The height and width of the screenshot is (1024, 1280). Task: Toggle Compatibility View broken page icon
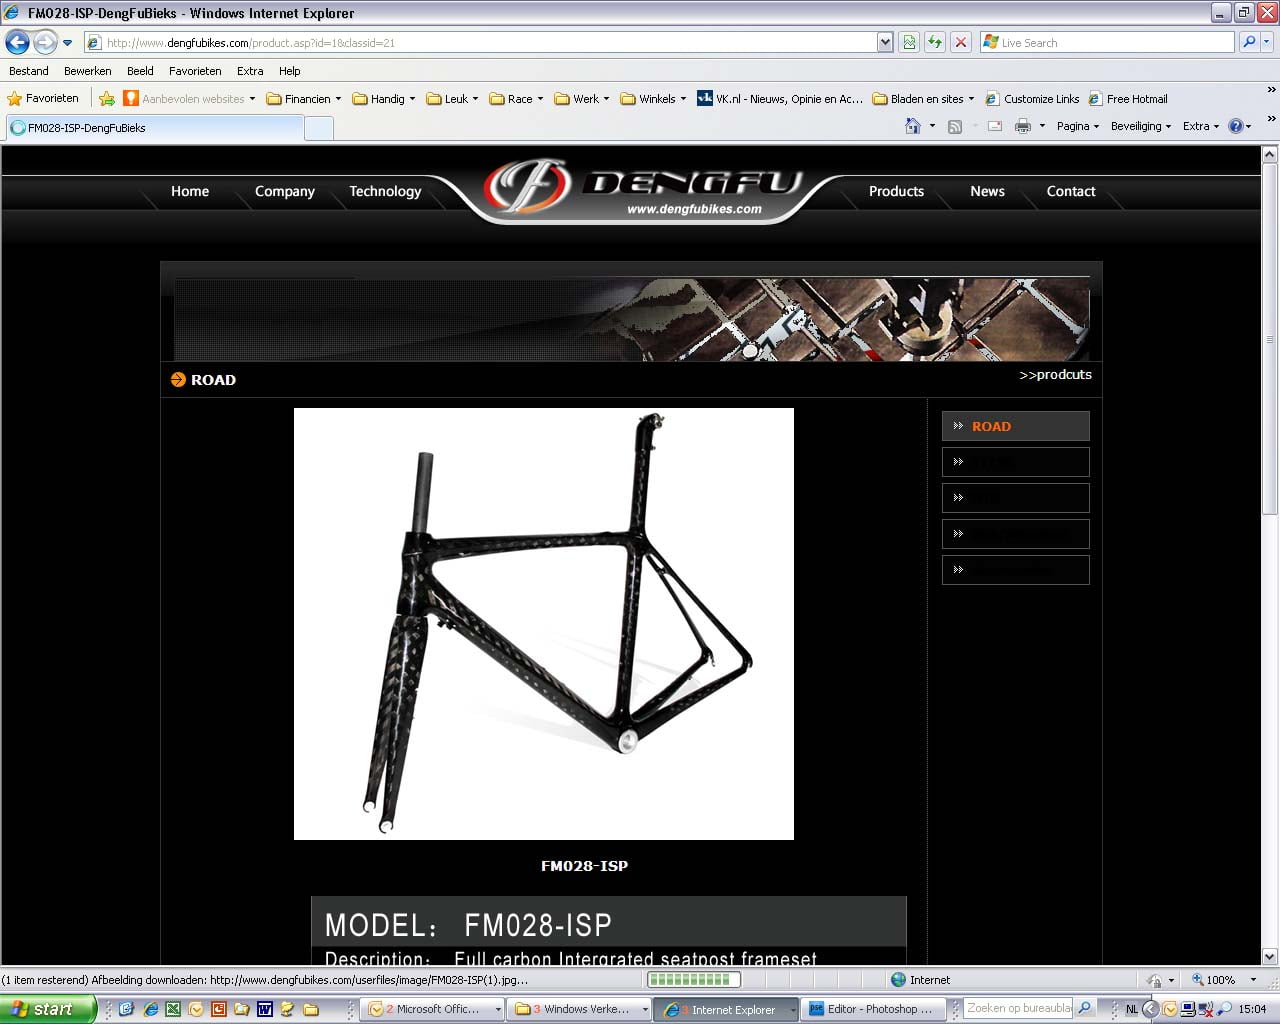click(x=909, y=42)
